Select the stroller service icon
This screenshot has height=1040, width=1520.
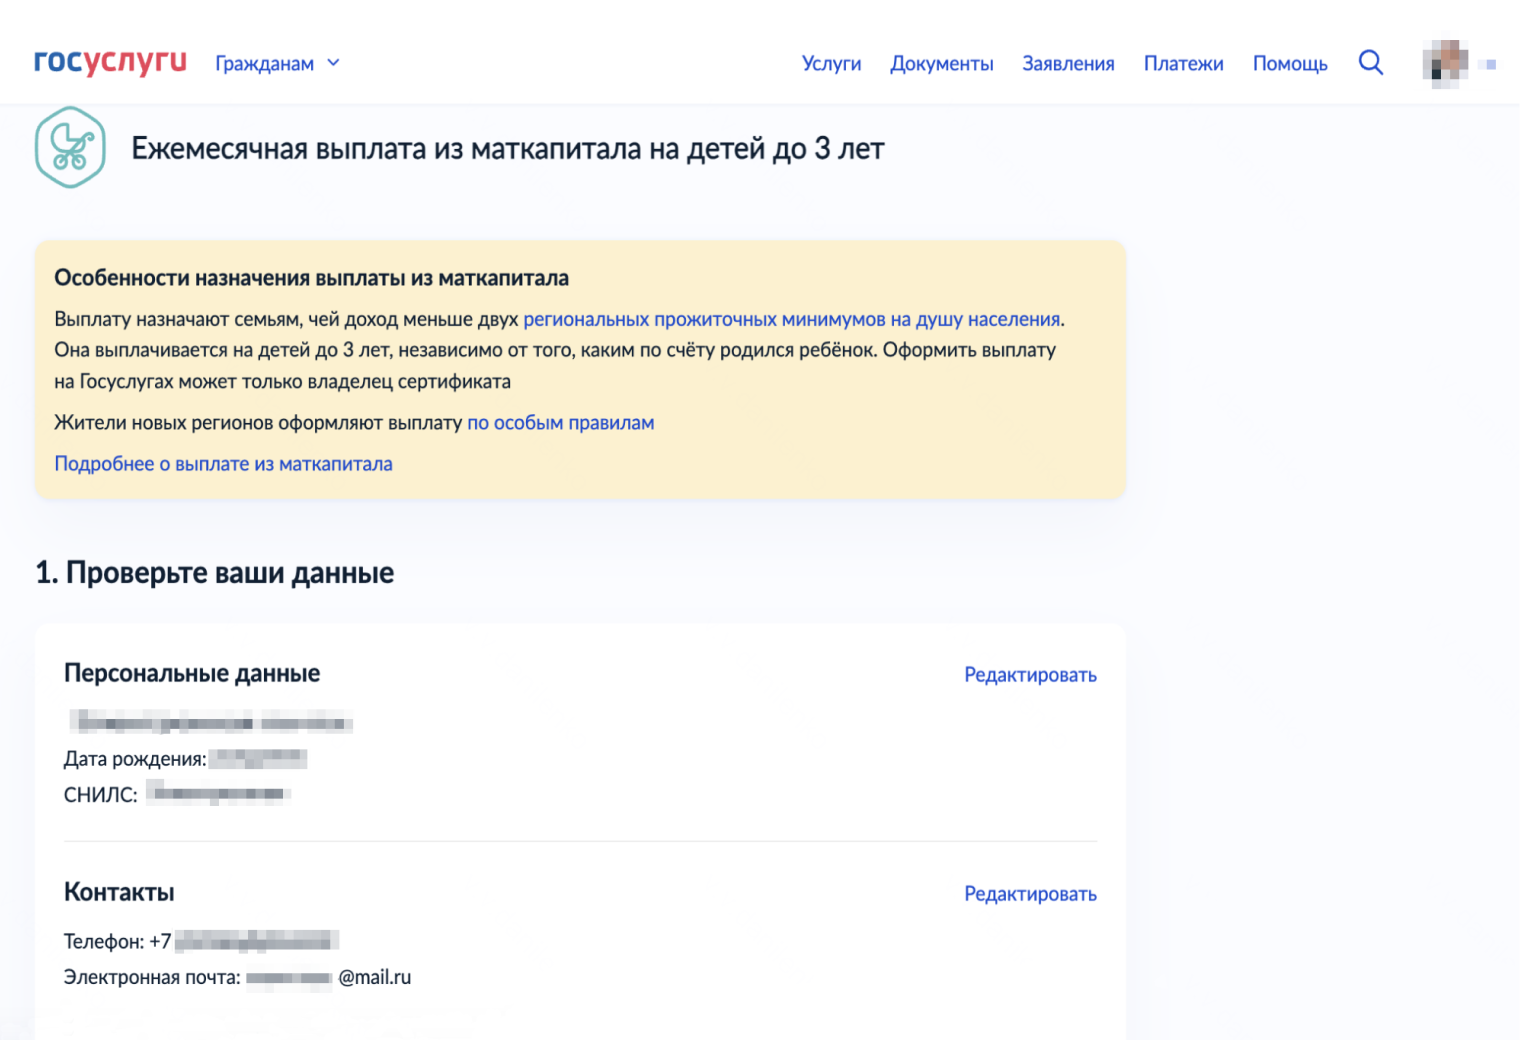(x=69, y=147)
